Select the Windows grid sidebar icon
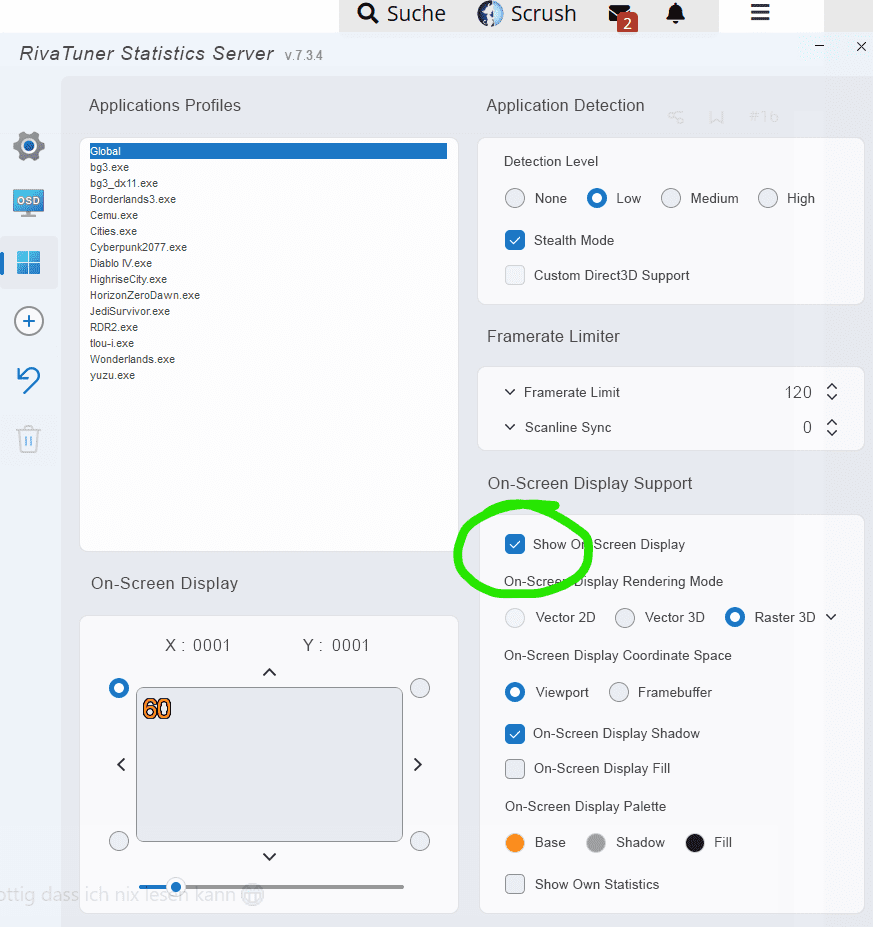 (29, 263)
